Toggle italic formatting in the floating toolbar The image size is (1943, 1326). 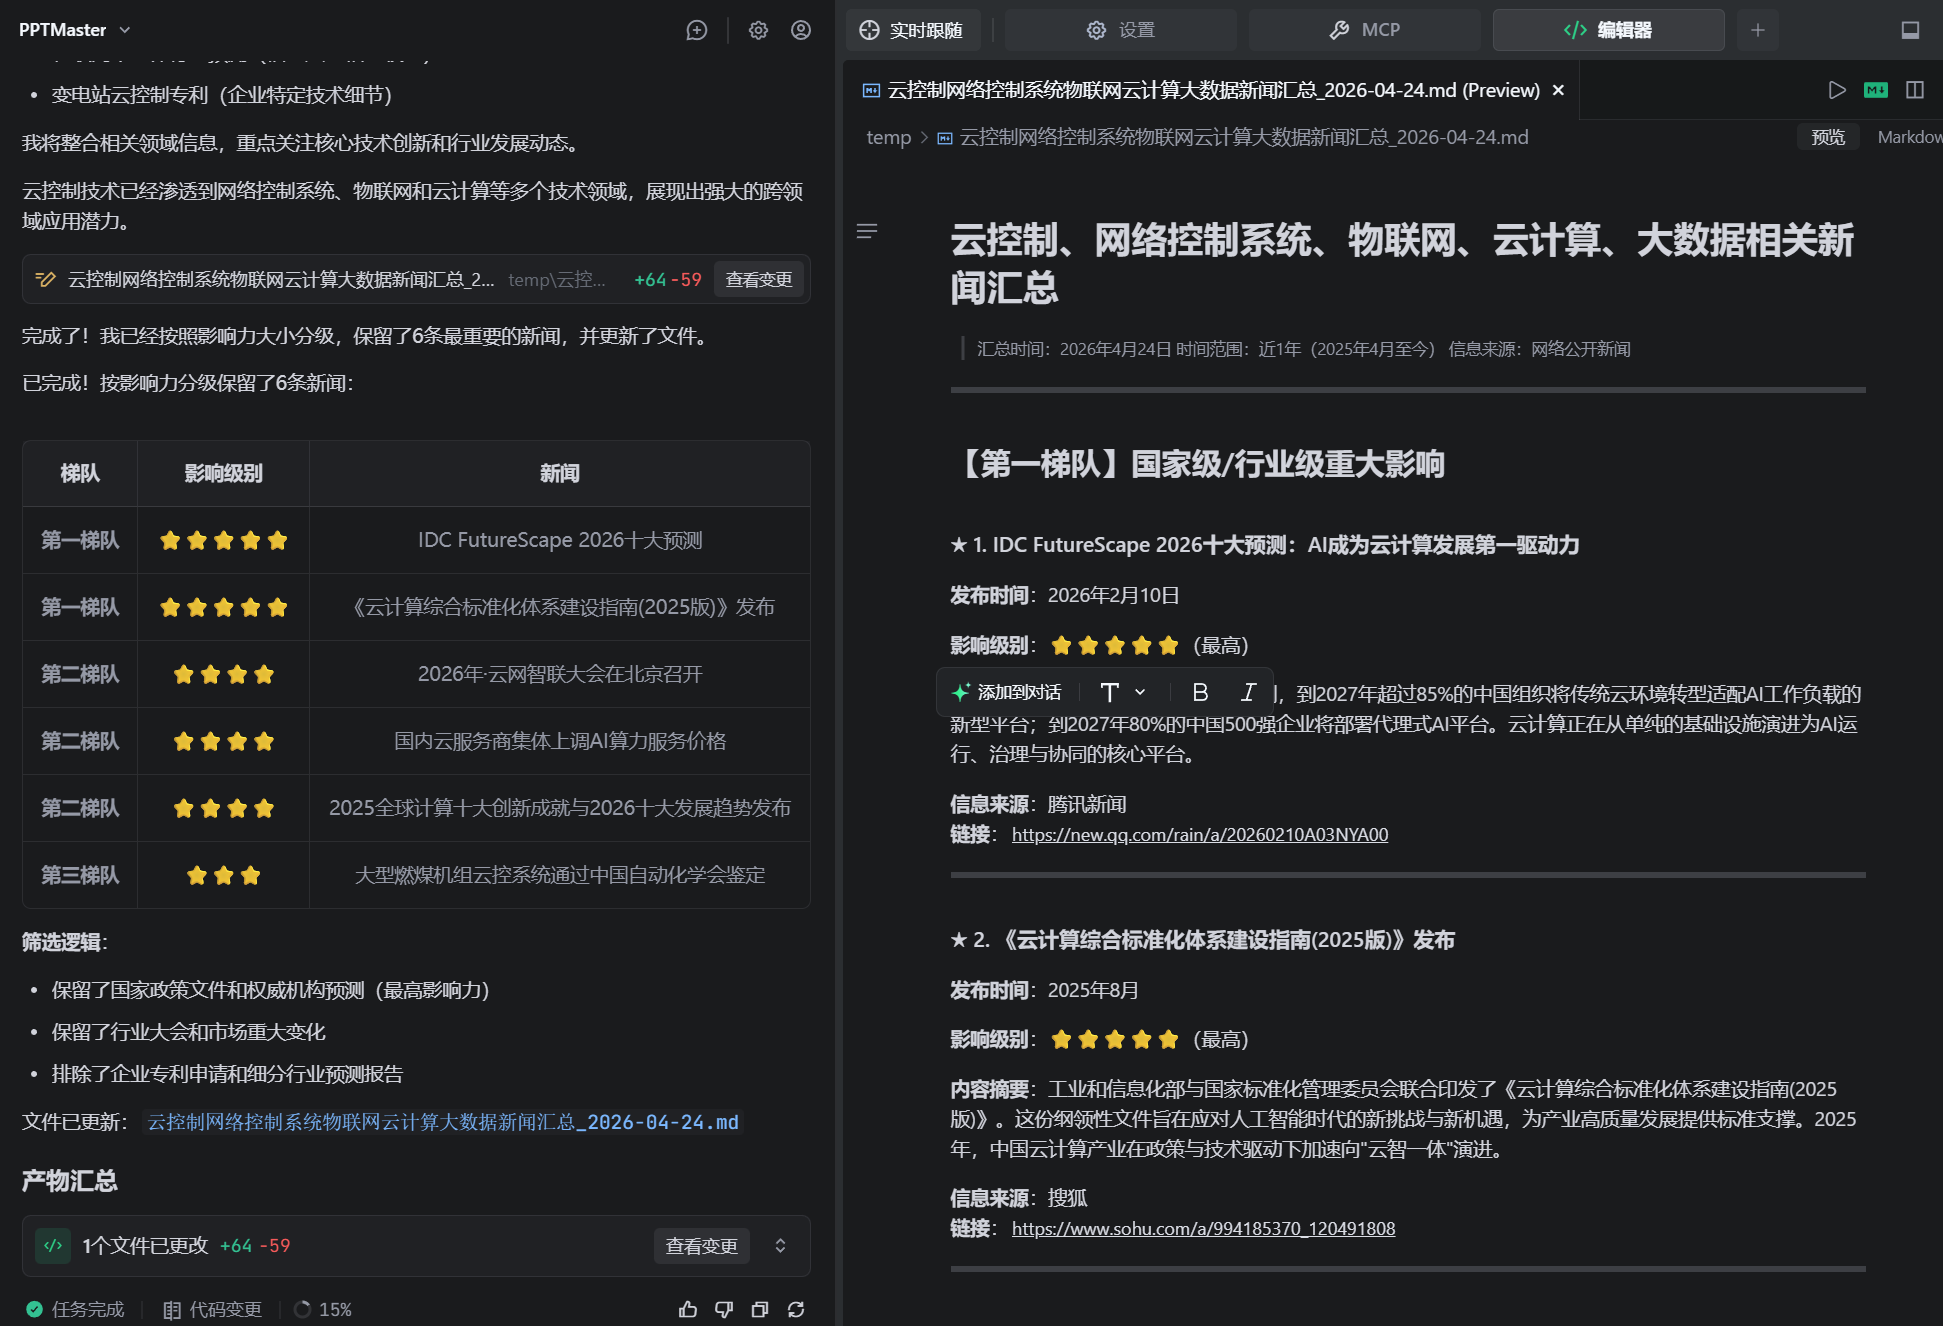click(1248, 692)
